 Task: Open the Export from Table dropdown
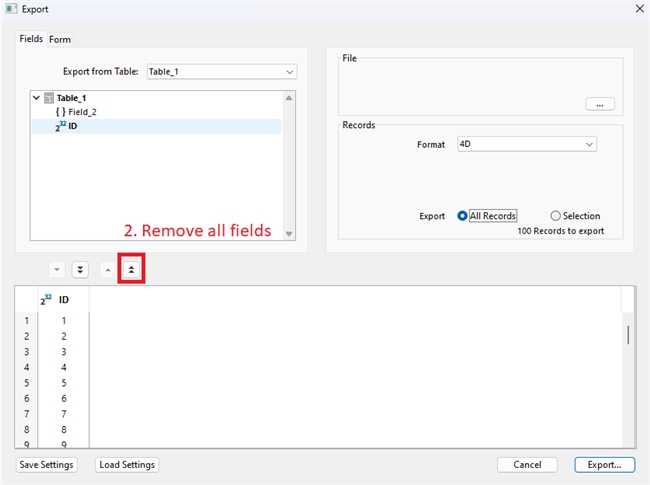[221, 72]
